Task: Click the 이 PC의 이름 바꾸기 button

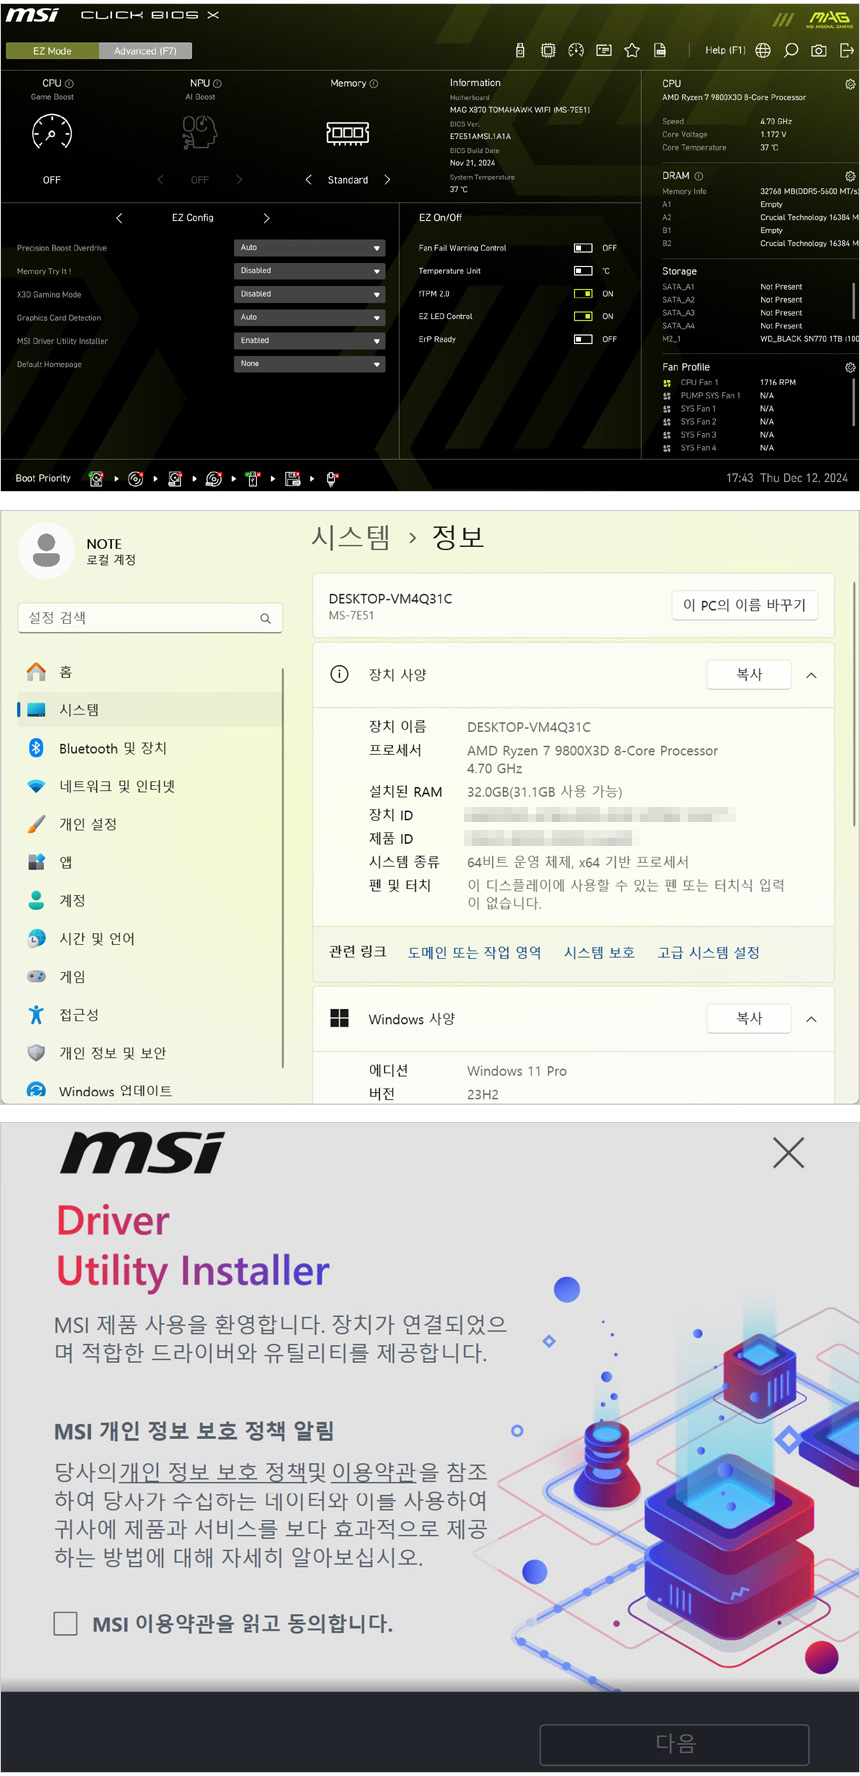Action: [x=744, y=605]
